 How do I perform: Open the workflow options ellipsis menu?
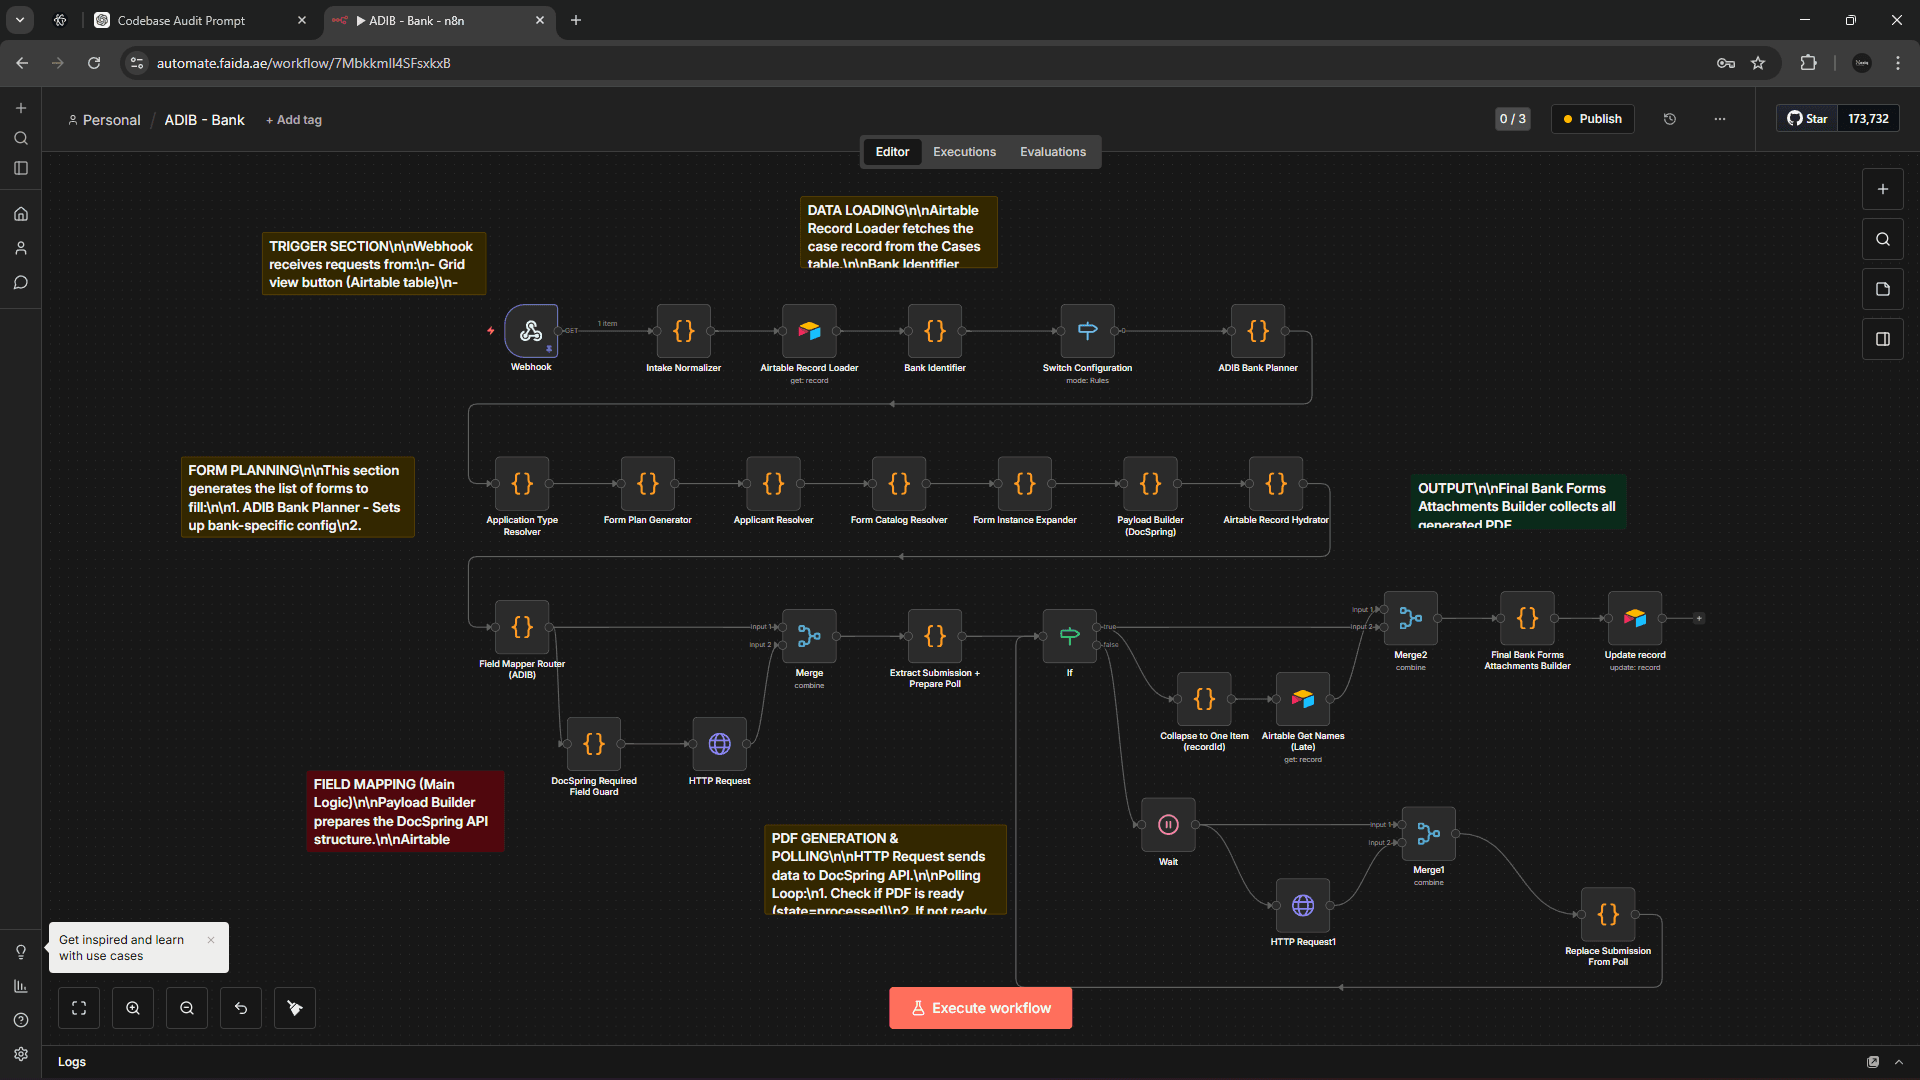[x=1719, y=118]
